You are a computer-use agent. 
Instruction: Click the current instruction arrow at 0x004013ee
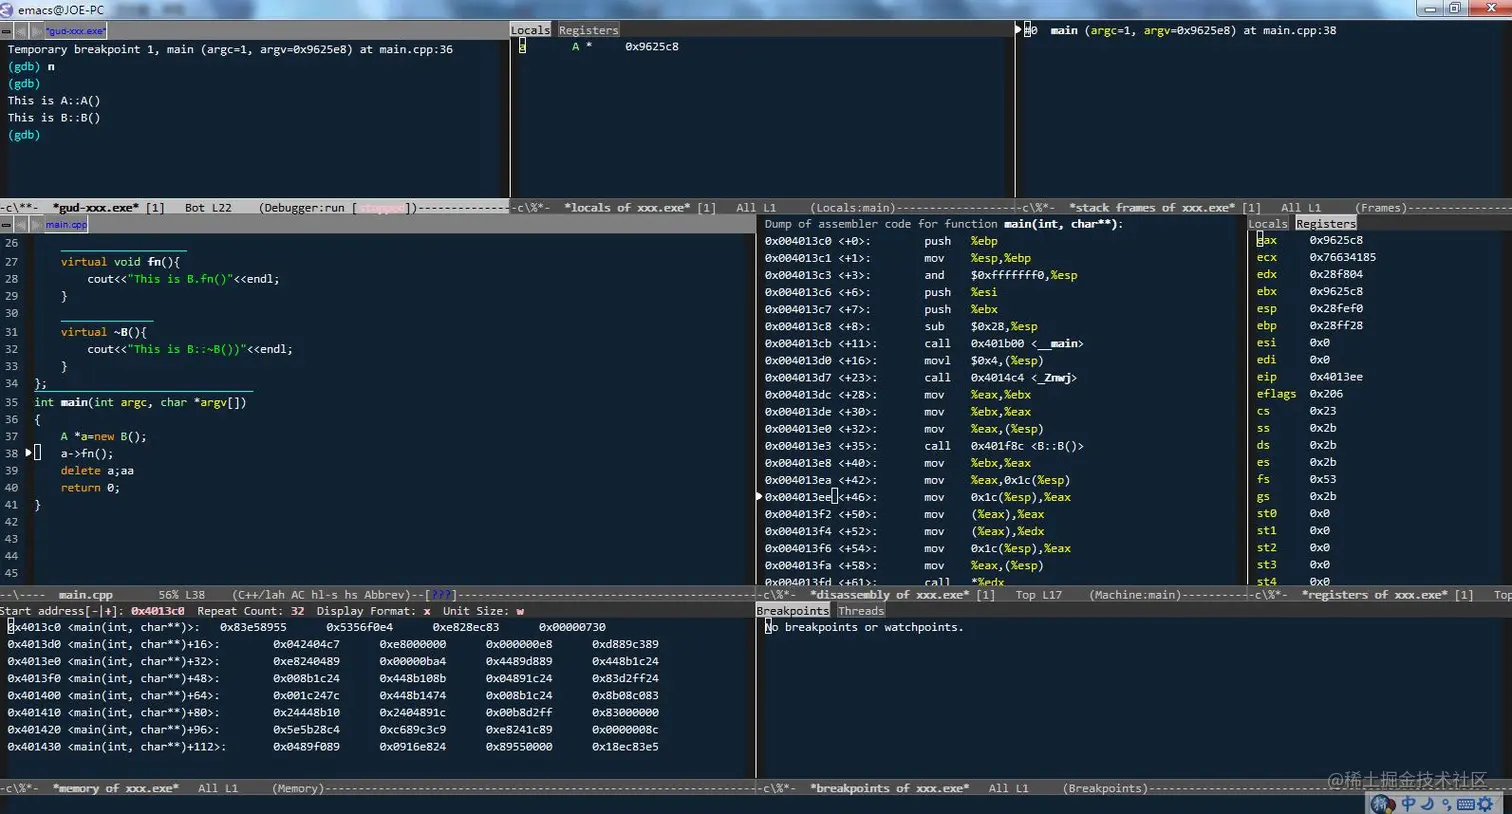[x=760, y=497]
